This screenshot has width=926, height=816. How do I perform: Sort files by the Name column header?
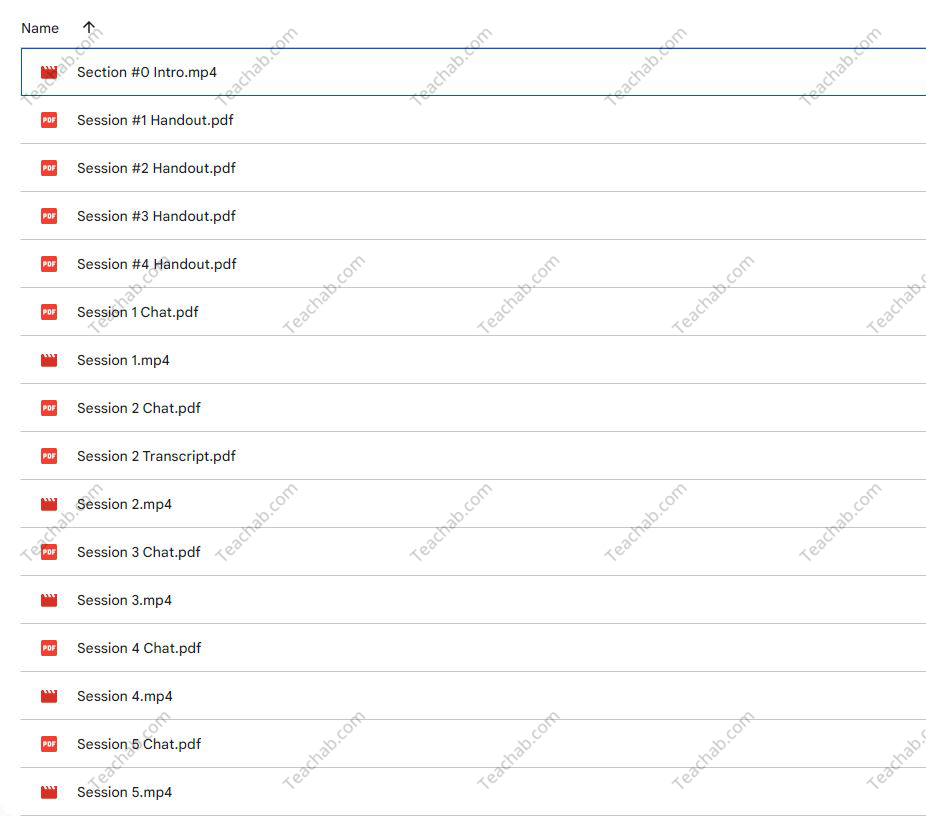coord(40,28)
